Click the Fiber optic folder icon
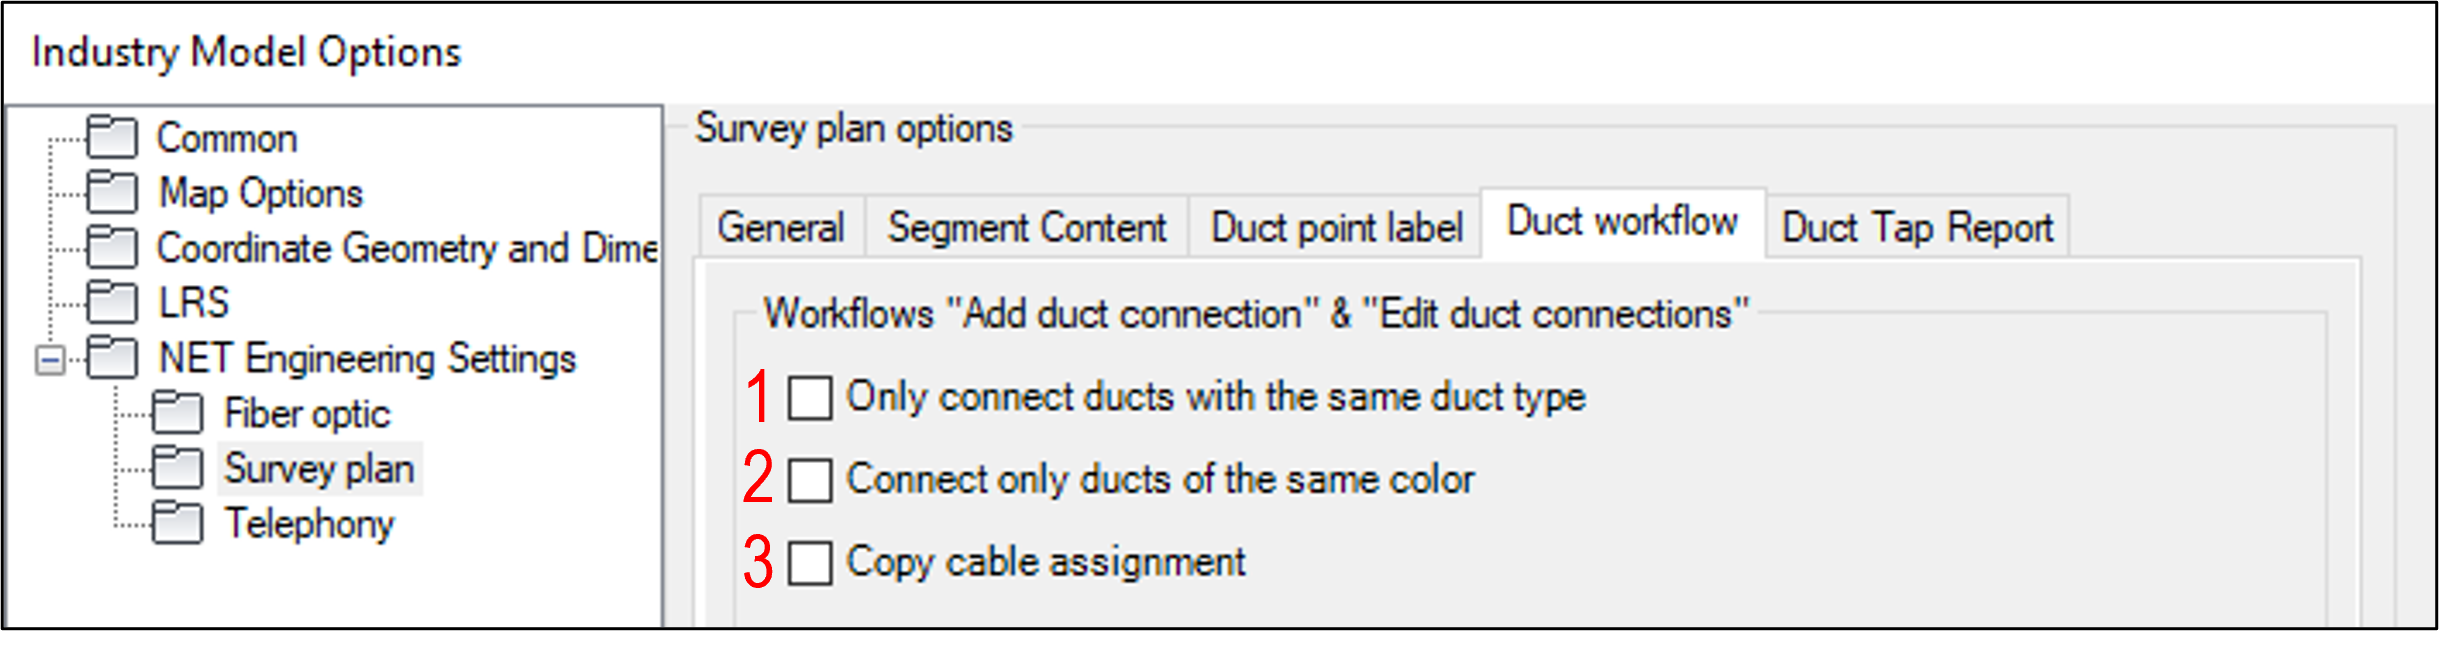Viewport: 2439px width, 647px height. point(177,413)
